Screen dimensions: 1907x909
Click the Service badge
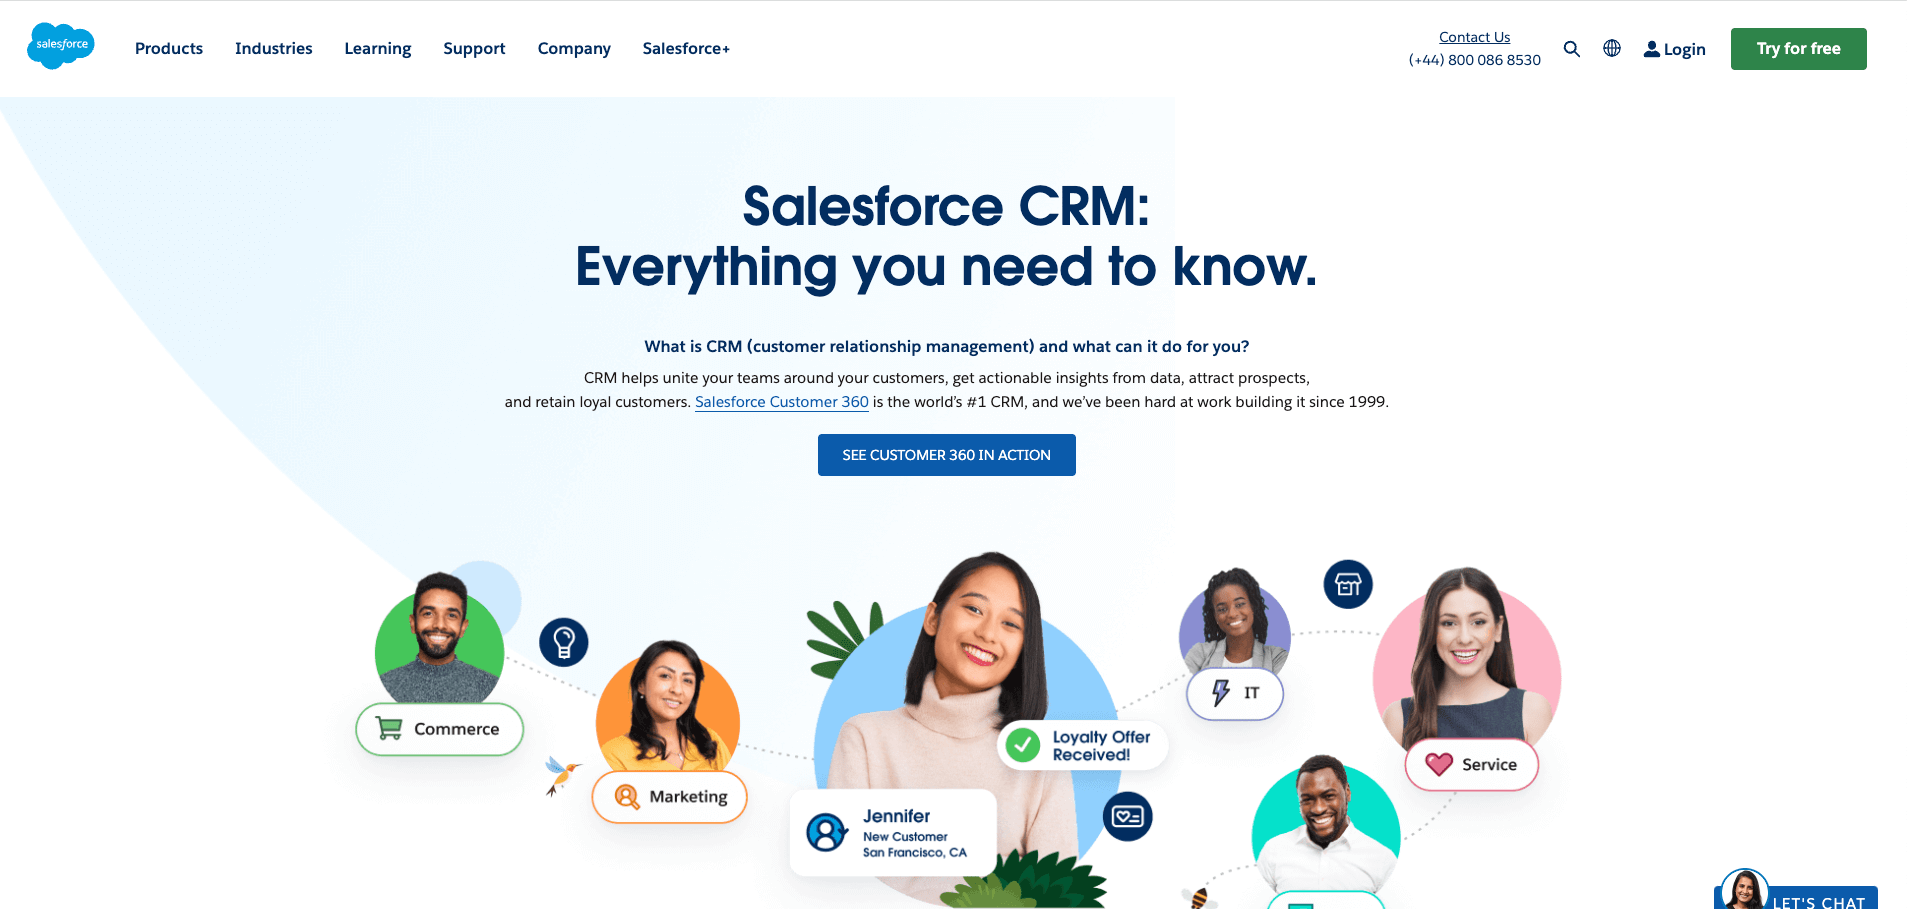pos(1472,765)
